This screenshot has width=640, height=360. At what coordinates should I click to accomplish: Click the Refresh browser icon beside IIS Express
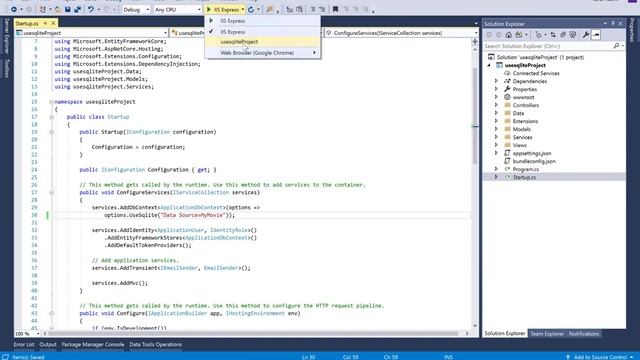click(251, 9)
